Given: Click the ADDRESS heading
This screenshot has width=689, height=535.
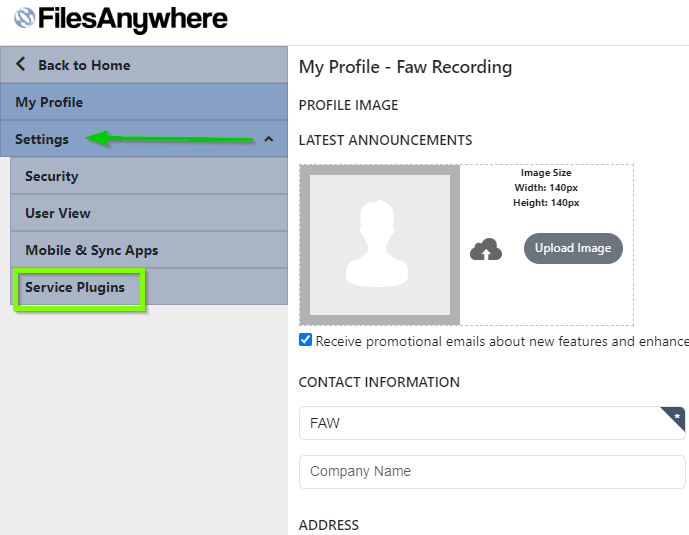Looking at the screenshot, I should [329, 525].
